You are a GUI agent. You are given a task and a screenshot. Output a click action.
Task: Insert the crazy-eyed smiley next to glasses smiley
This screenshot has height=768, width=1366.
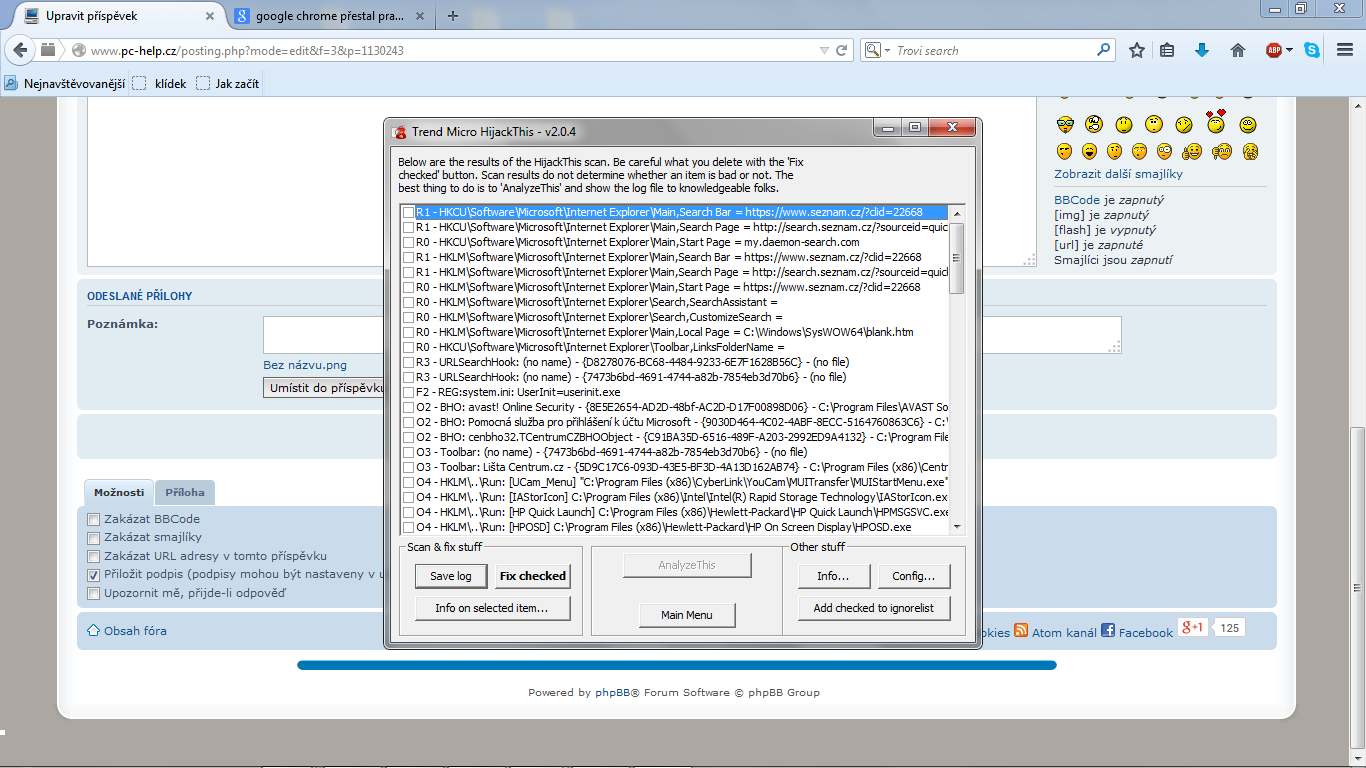pos(1094,125)
